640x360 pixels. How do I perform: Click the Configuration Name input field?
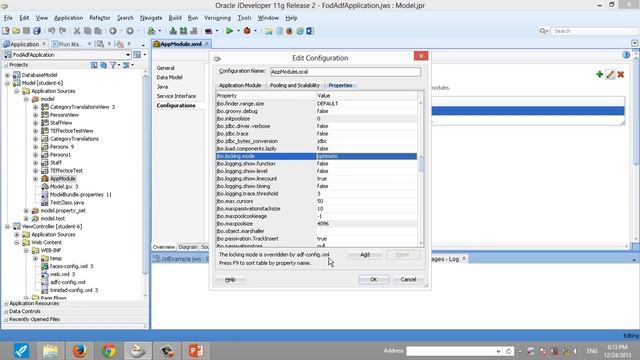tap(345, 72)
